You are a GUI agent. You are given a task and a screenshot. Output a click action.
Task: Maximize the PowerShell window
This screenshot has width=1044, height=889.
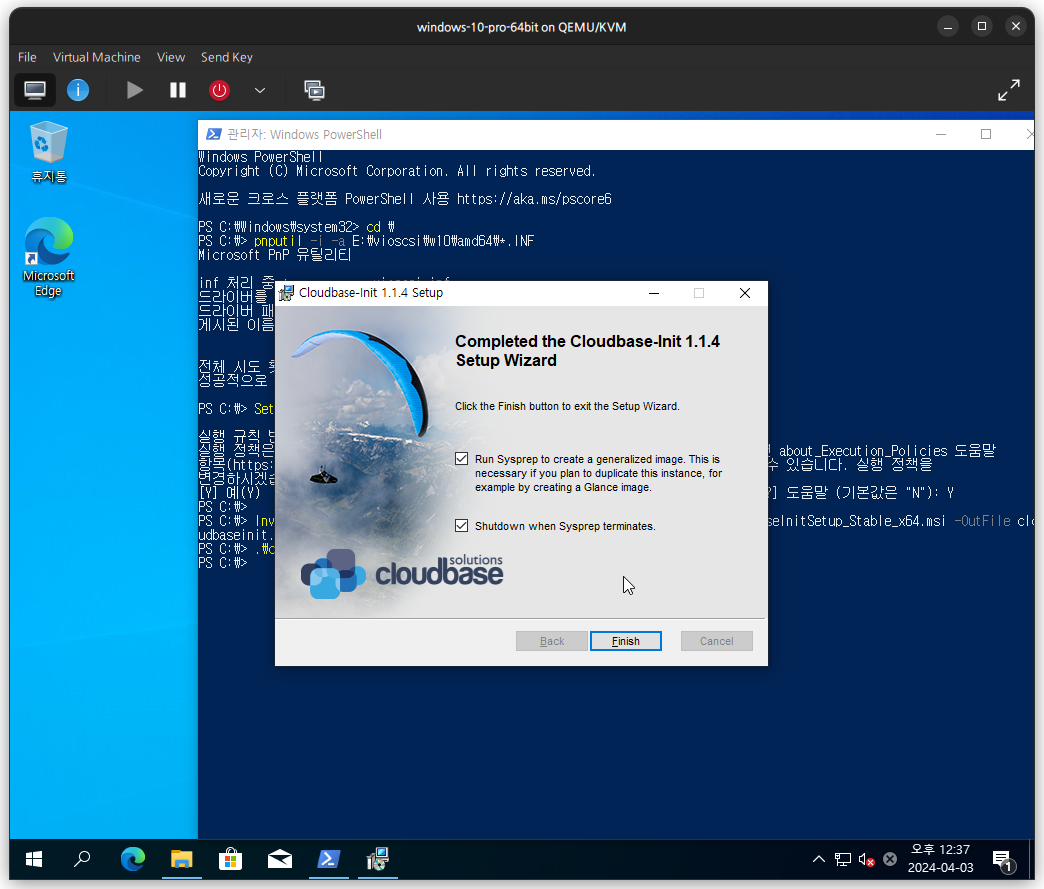click(986, 135)
